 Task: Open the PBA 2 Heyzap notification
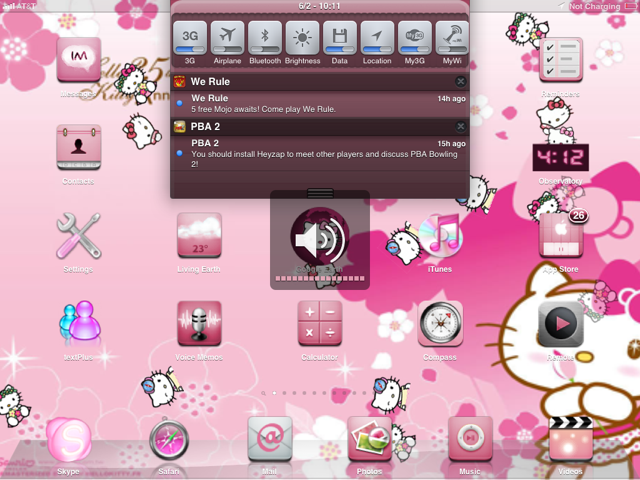(320, 153)
